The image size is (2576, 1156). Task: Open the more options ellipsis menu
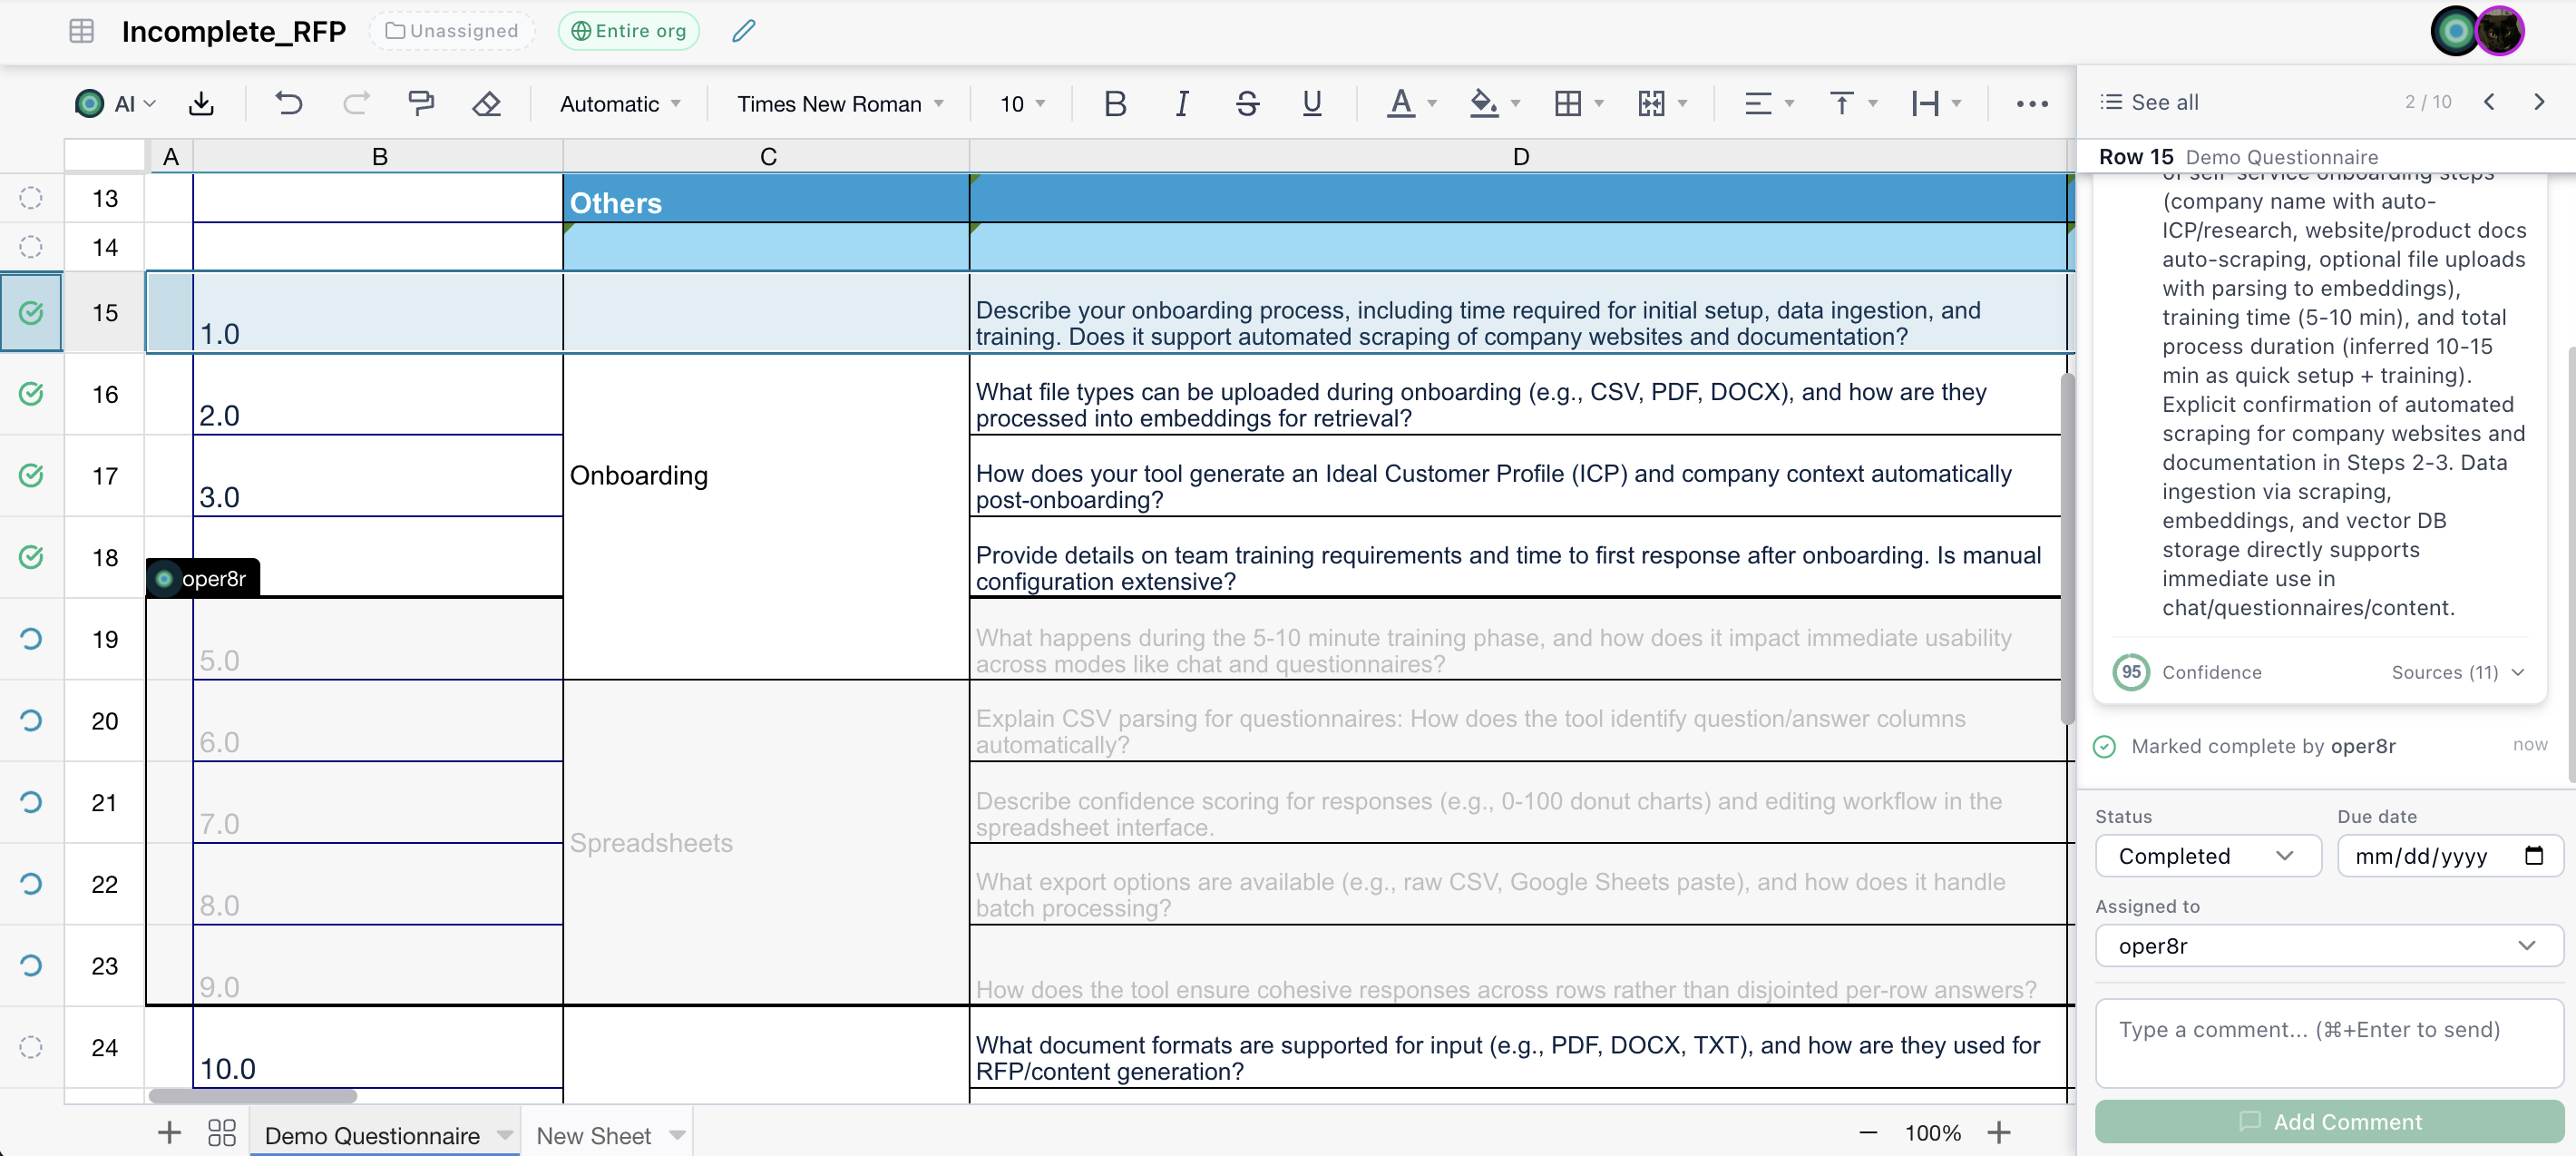(x=2031, y=103)
